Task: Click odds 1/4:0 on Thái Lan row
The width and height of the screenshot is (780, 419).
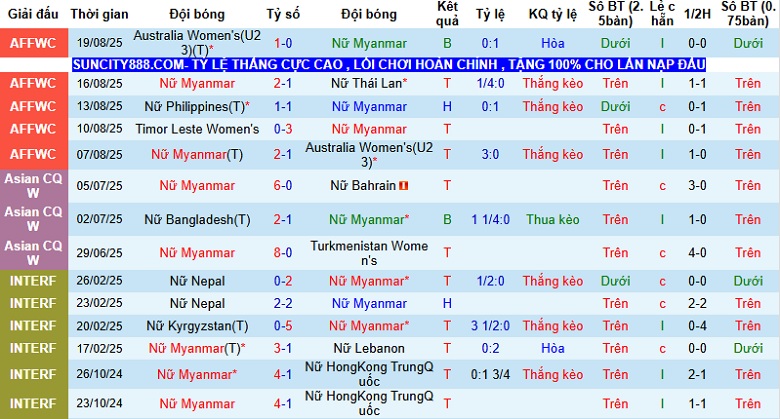Action: point(490,83)
